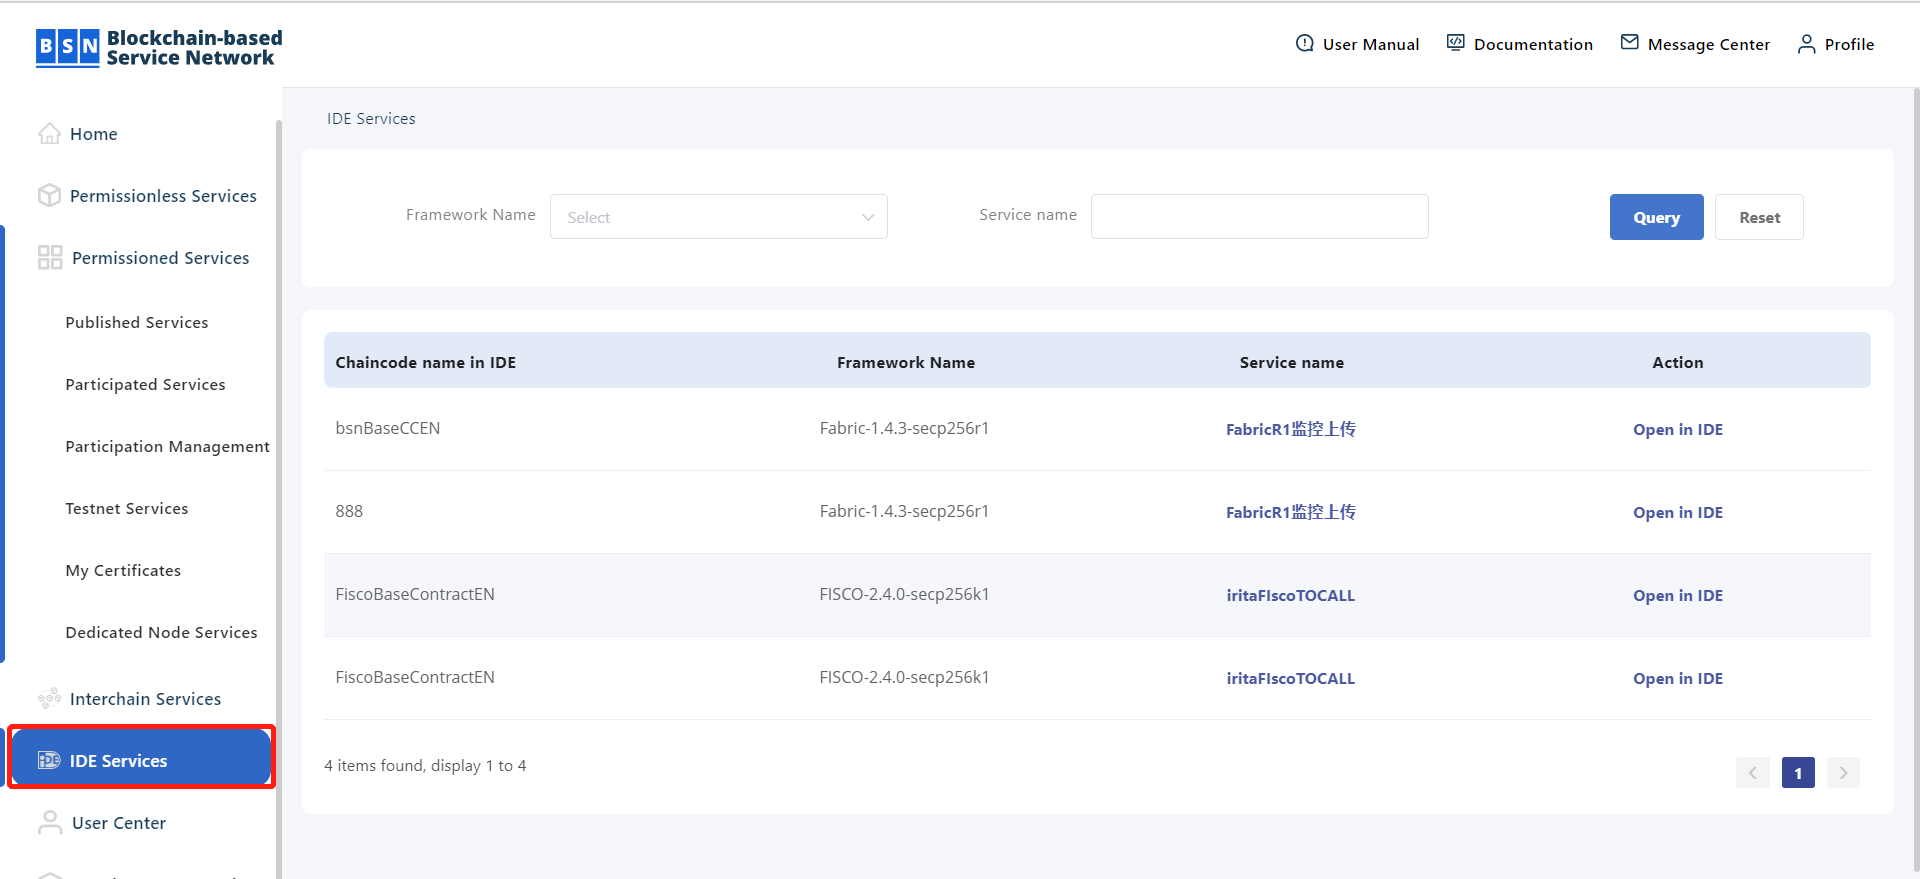
Task: Click the Permissionless Services cube icon
Action: [49, 196]
